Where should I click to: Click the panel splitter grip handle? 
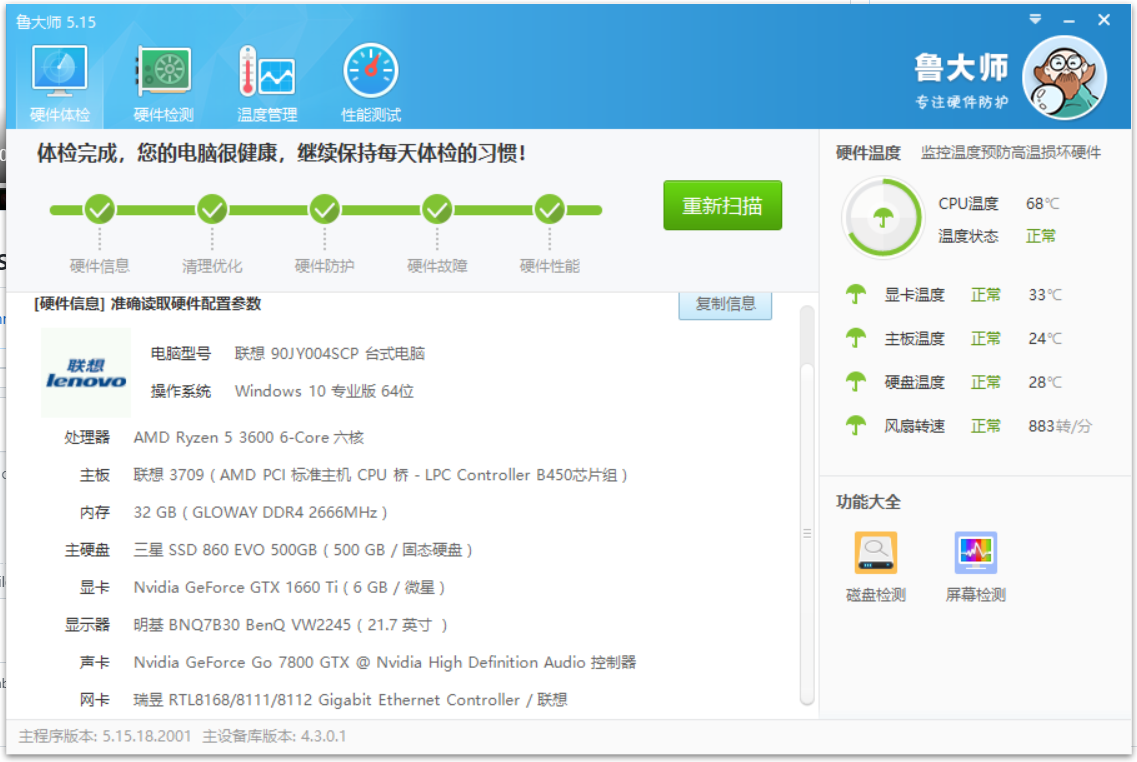(x=807, y=533)
